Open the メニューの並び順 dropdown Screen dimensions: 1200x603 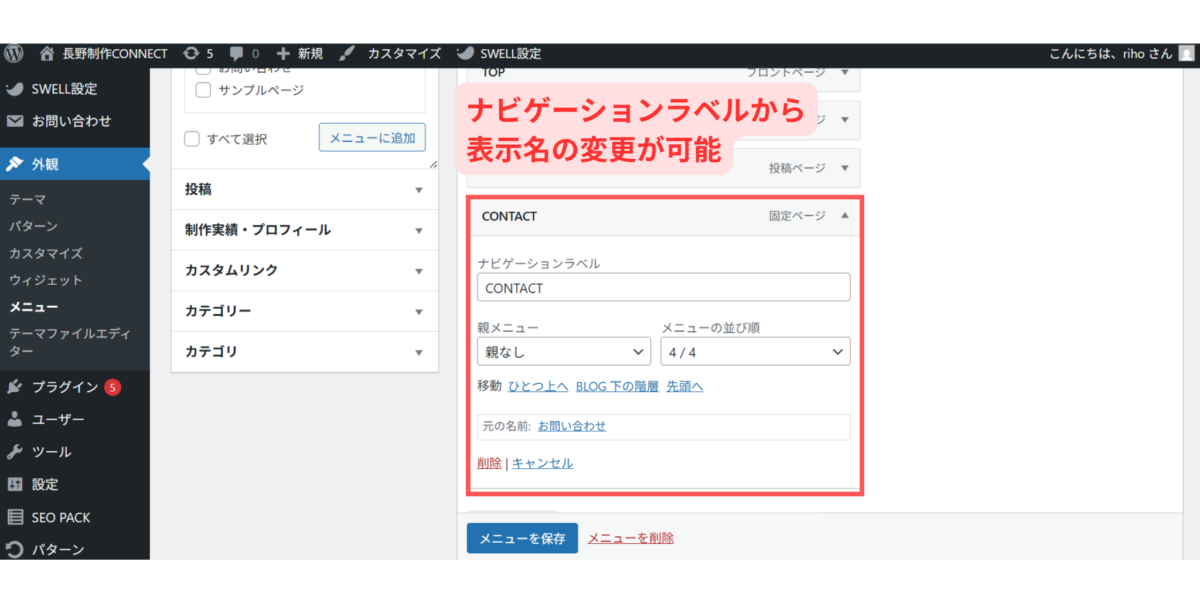click(755, 352)
